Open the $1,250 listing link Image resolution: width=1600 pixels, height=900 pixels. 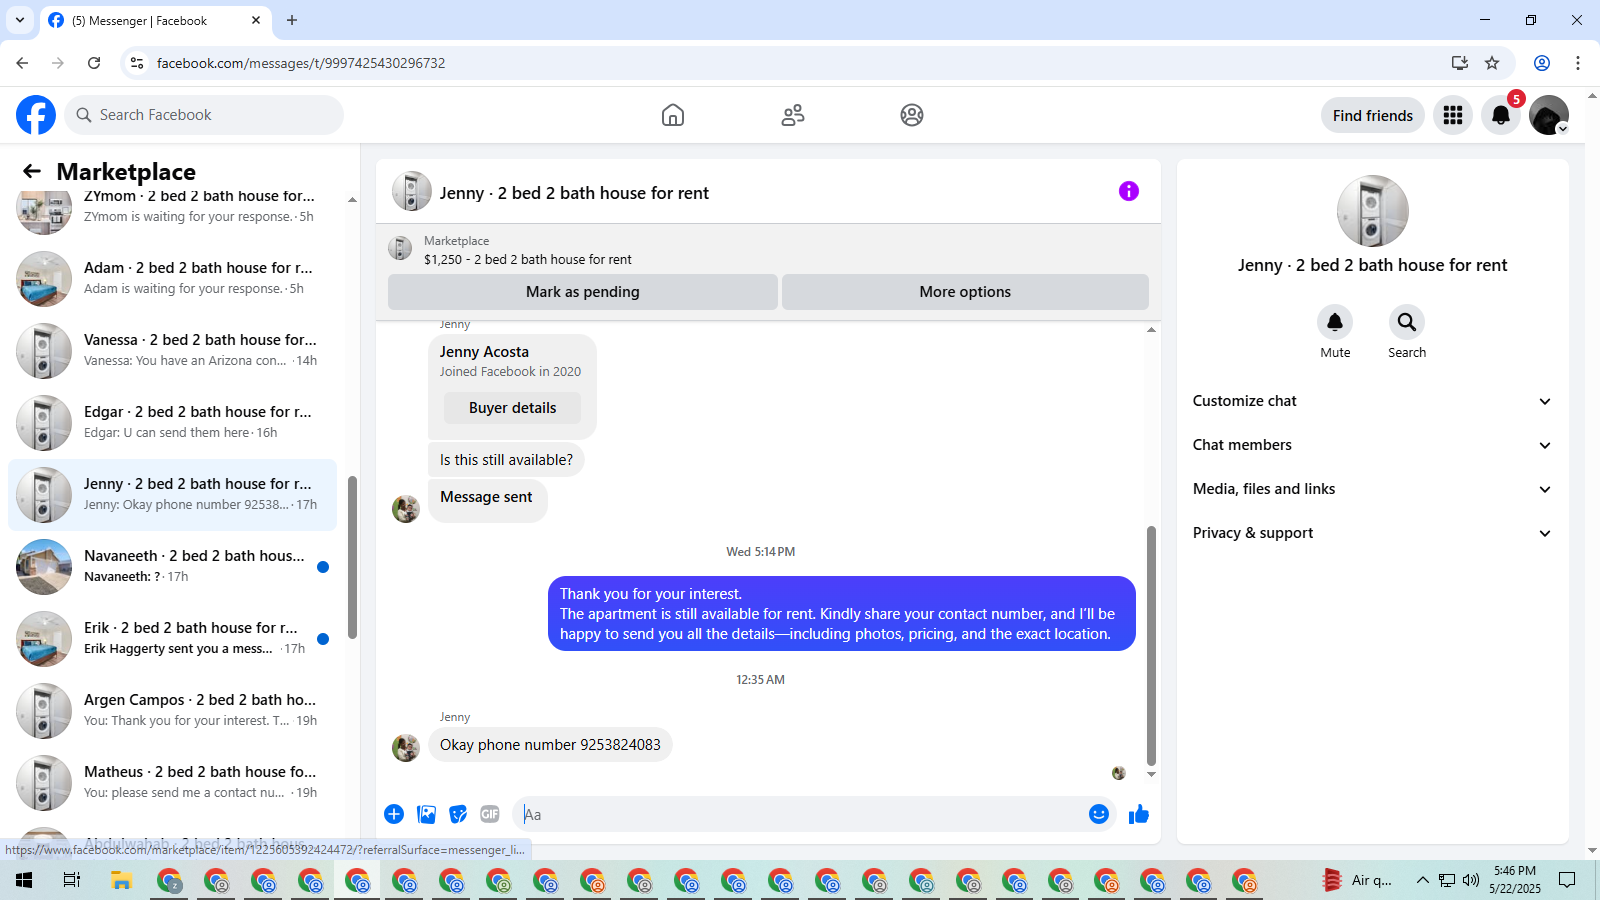pyautogui.click(x=528, y=259)
